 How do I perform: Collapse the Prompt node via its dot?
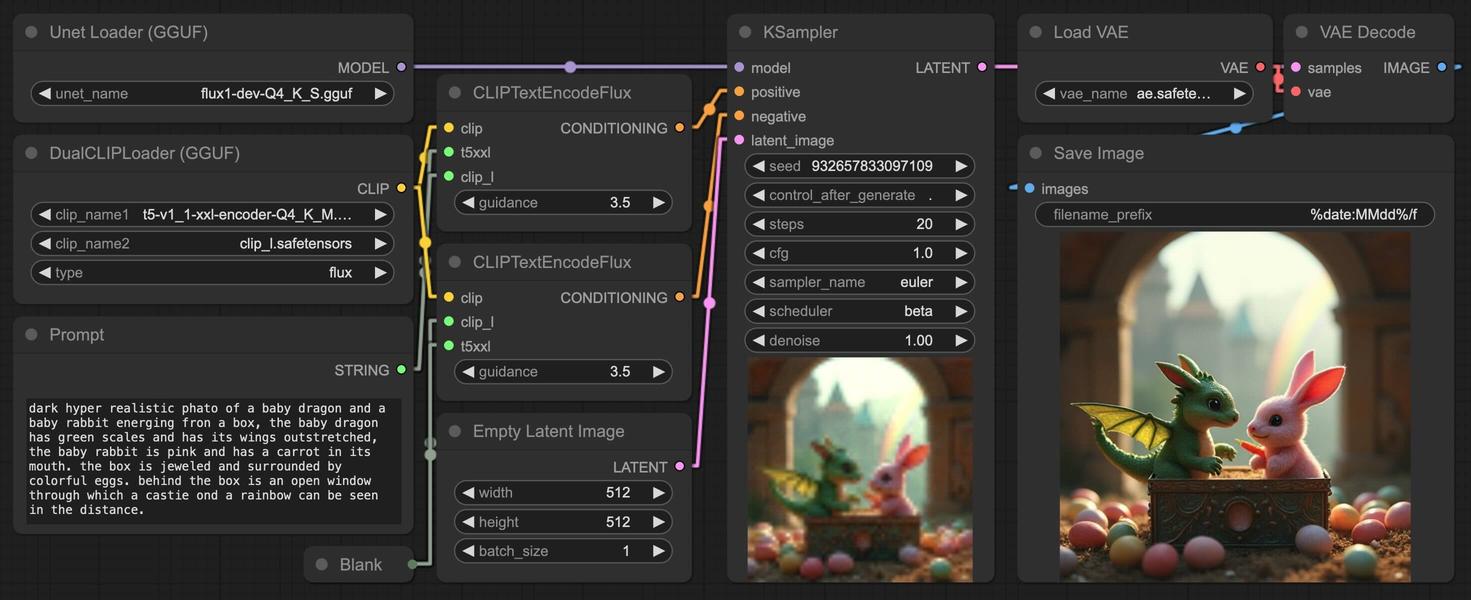pos(31,334)
